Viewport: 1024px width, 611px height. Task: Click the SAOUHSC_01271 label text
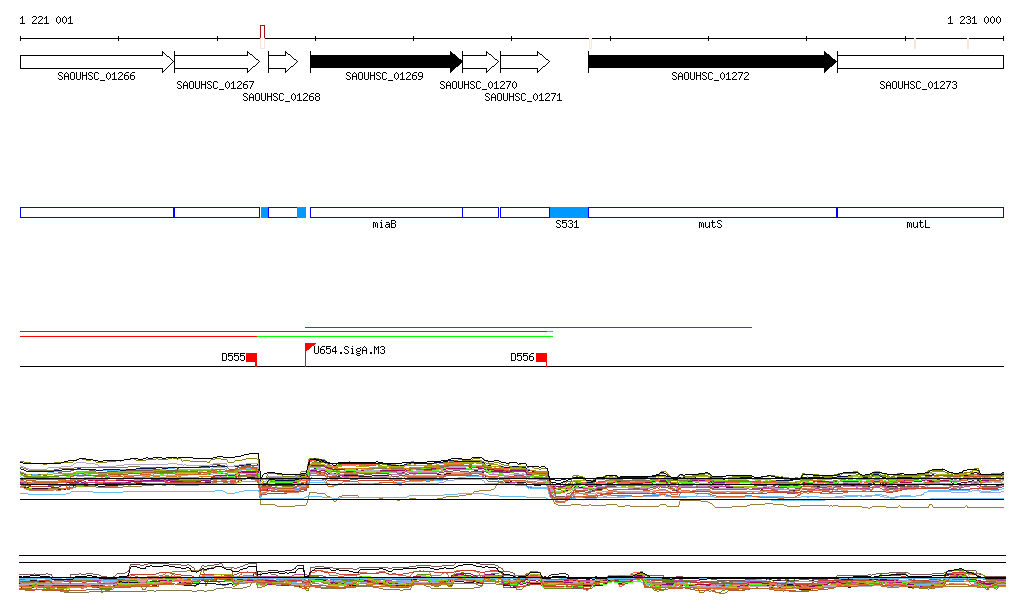point(523,97)
